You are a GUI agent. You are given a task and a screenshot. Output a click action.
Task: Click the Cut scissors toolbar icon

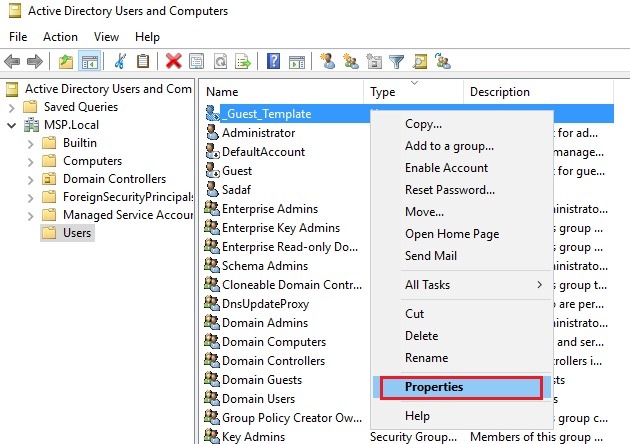pos(120,62)
